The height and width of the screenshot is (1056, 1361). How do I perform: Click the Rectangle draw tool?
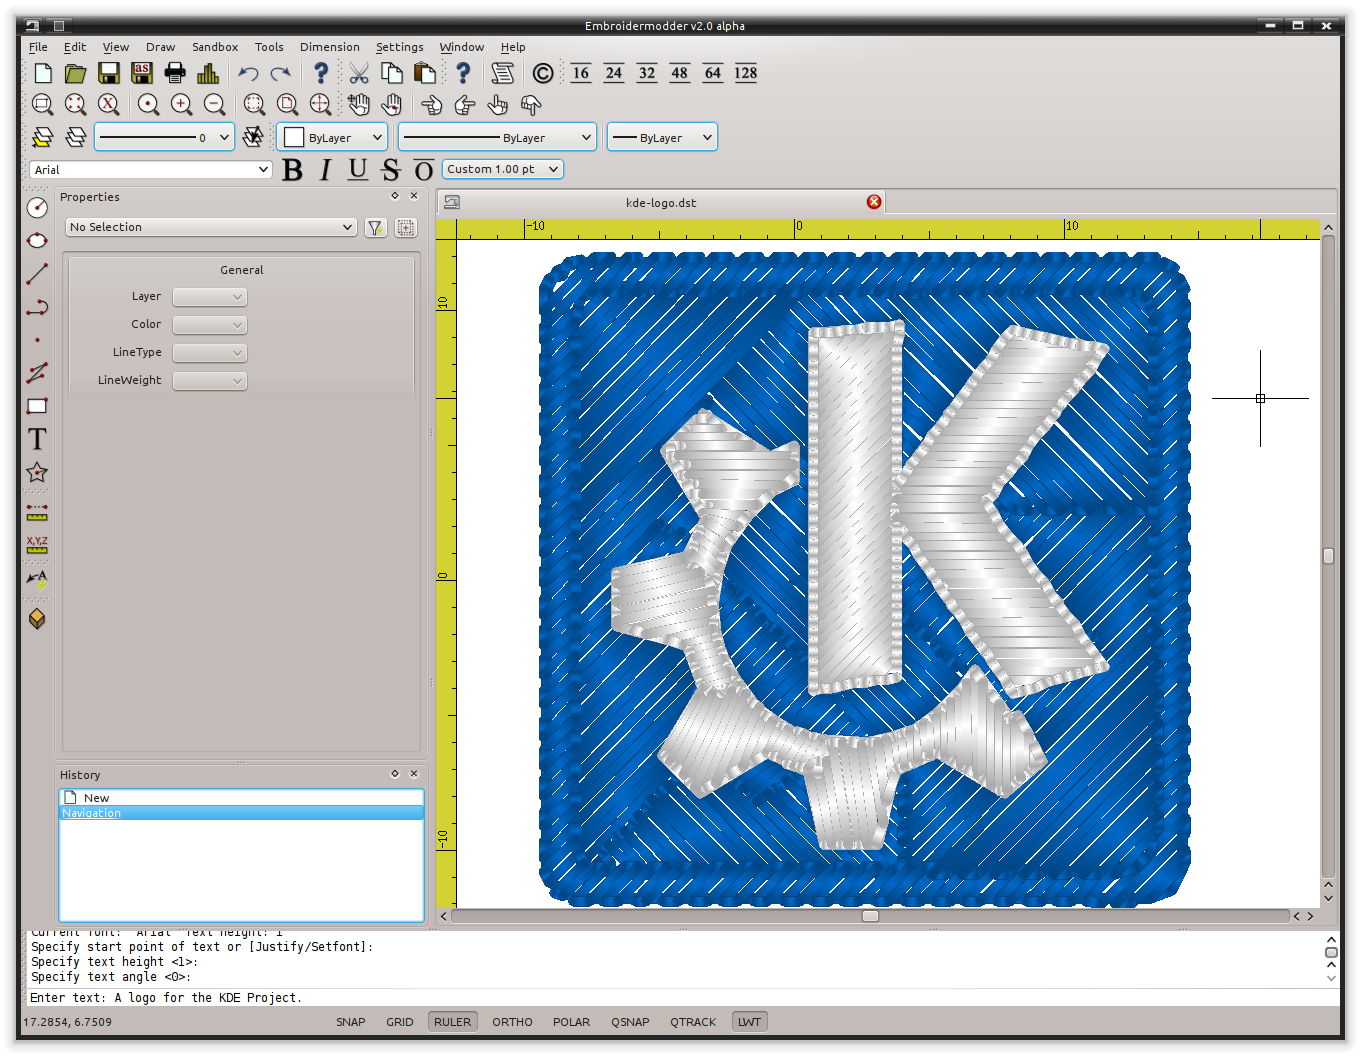[x=37, y=406]
